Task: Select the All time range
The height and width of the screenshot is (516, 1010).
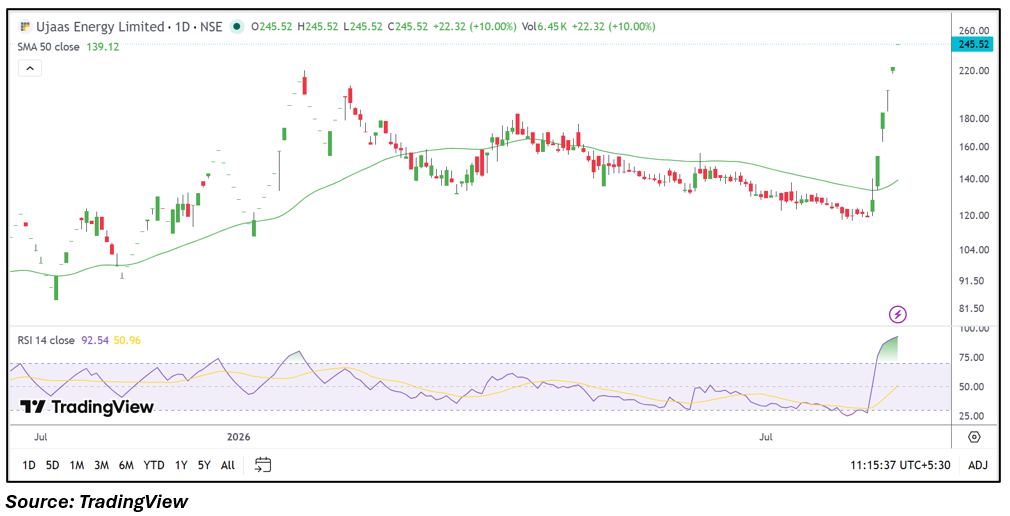Action: click(x=227, y=465)
